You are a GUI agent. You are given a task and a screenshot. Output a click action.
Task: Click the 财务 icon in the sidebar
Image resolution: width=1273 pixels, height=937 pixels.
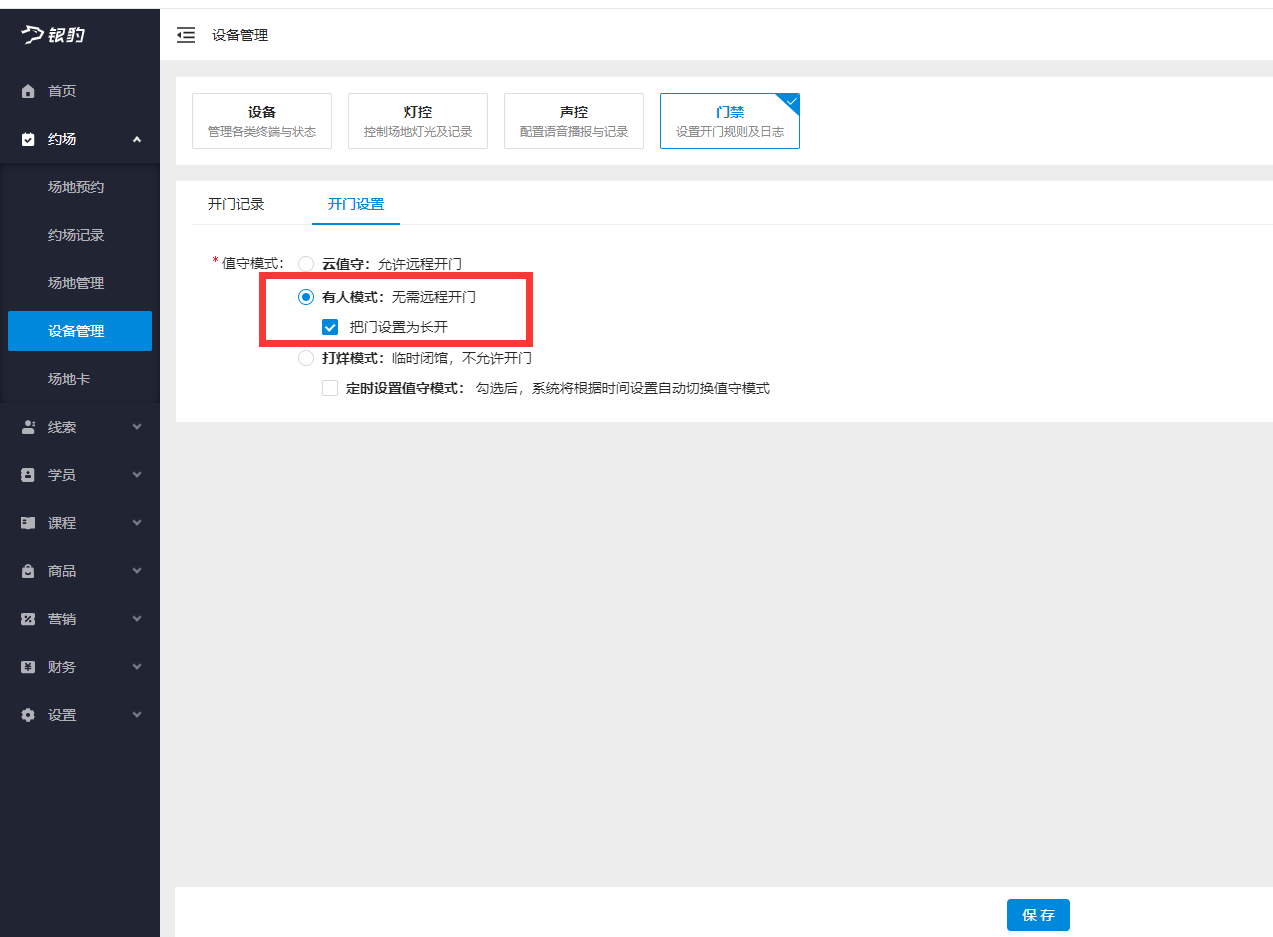pyautogui.click(x=27, y=667)
